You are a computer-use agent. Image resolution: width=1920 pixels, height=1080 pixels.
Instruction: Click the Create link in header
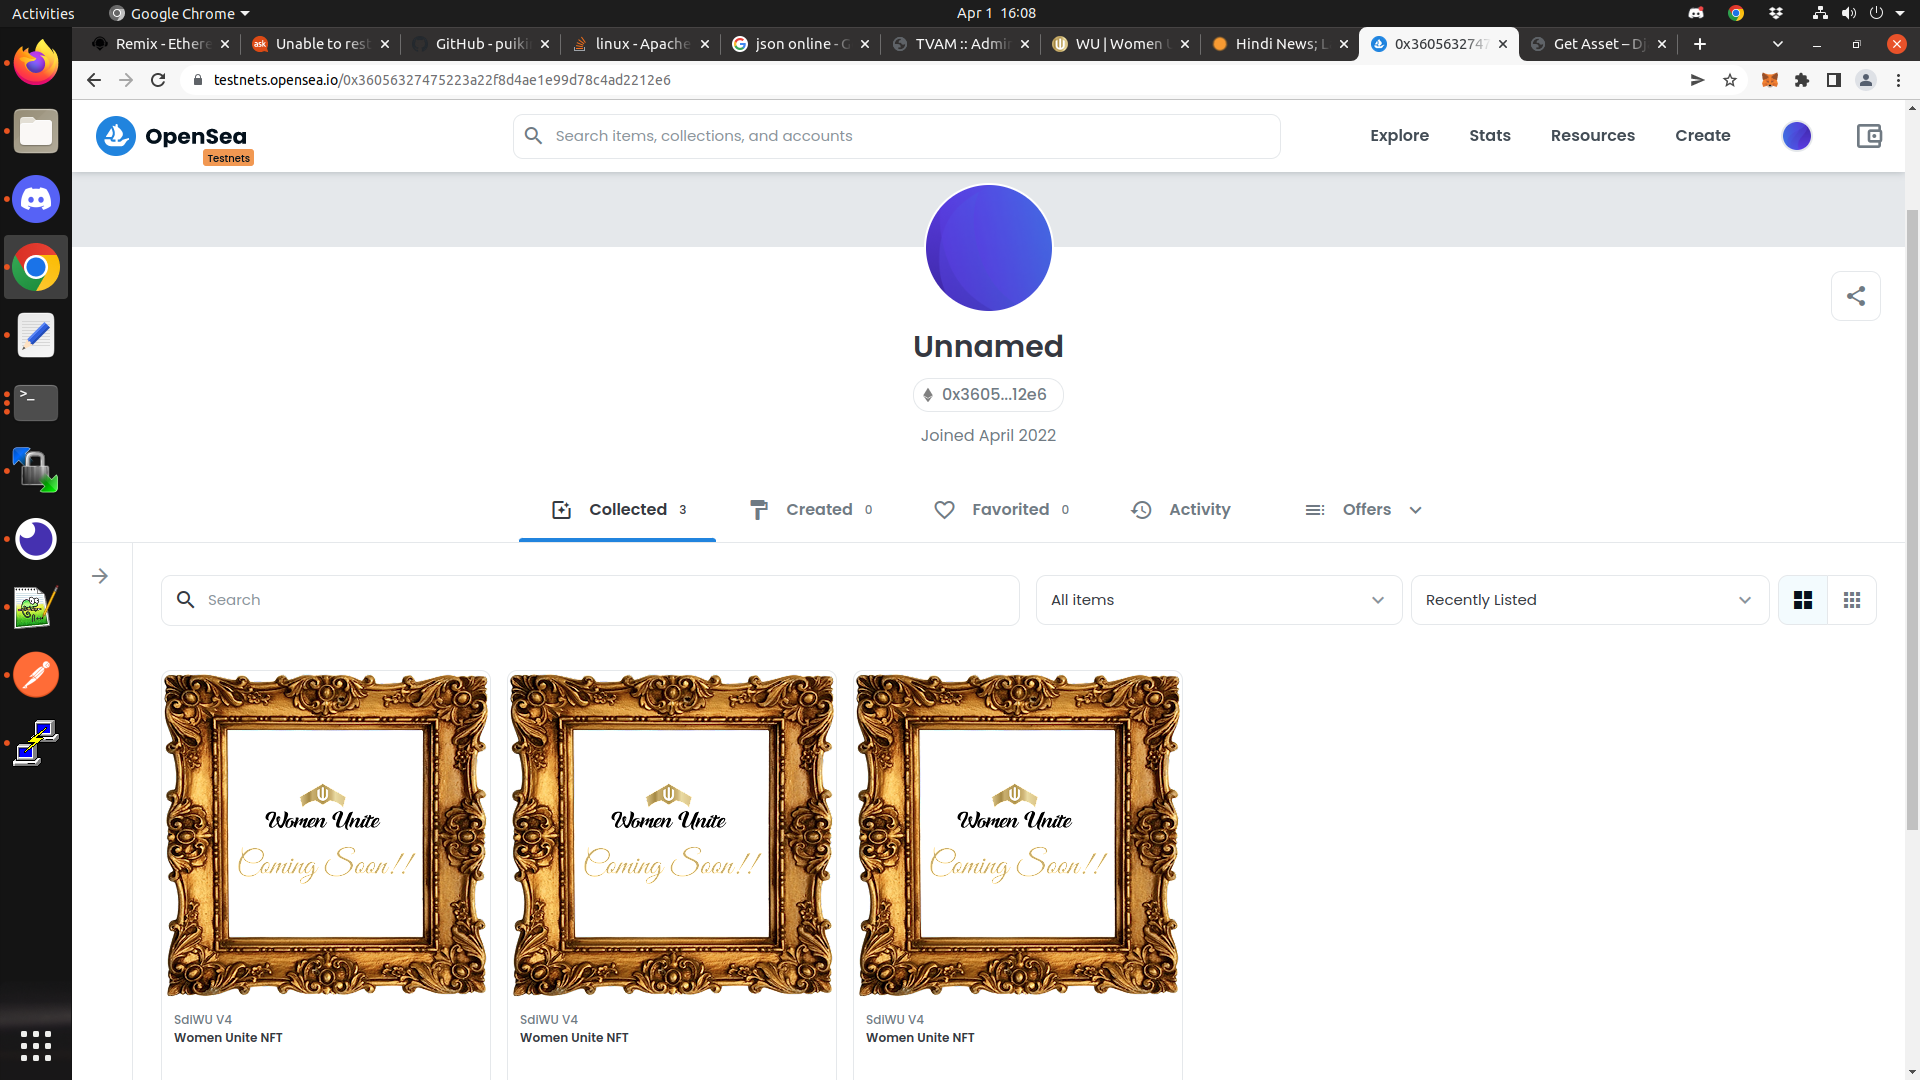pos(1702,136)
